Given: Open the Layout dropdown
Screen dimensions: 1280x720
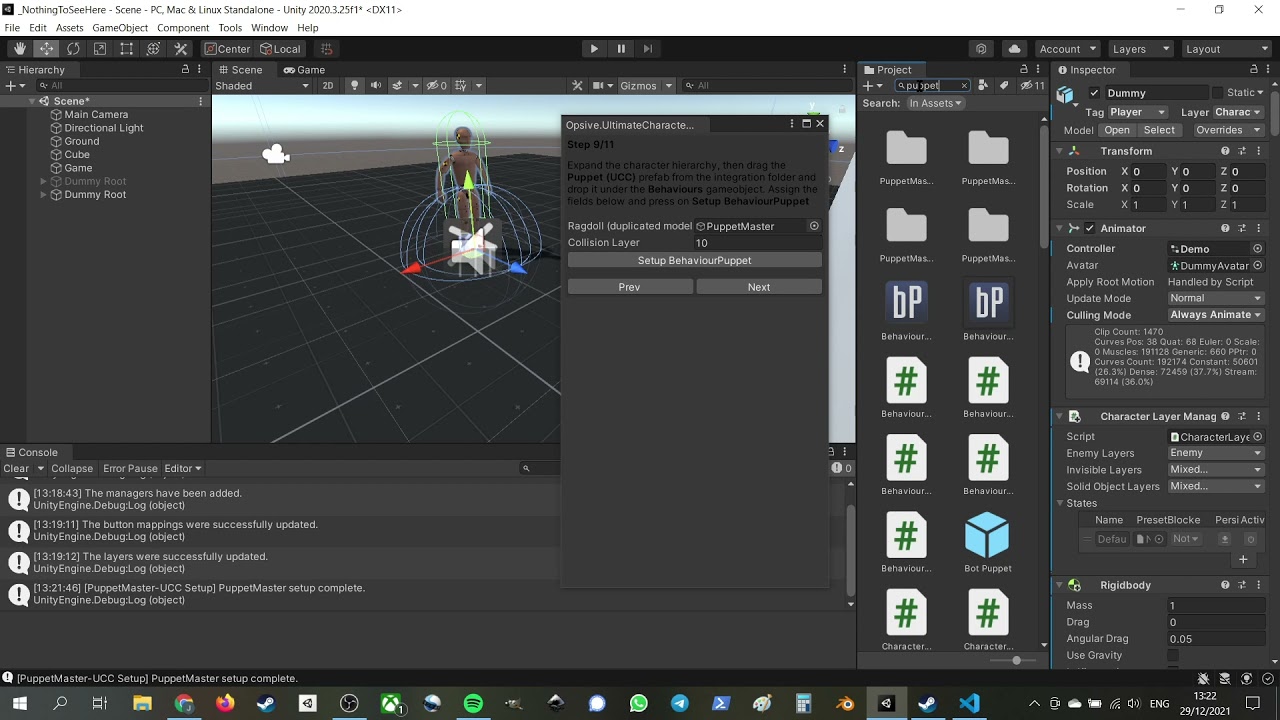Looking at the screenshot, I should tap(1225, 49).
